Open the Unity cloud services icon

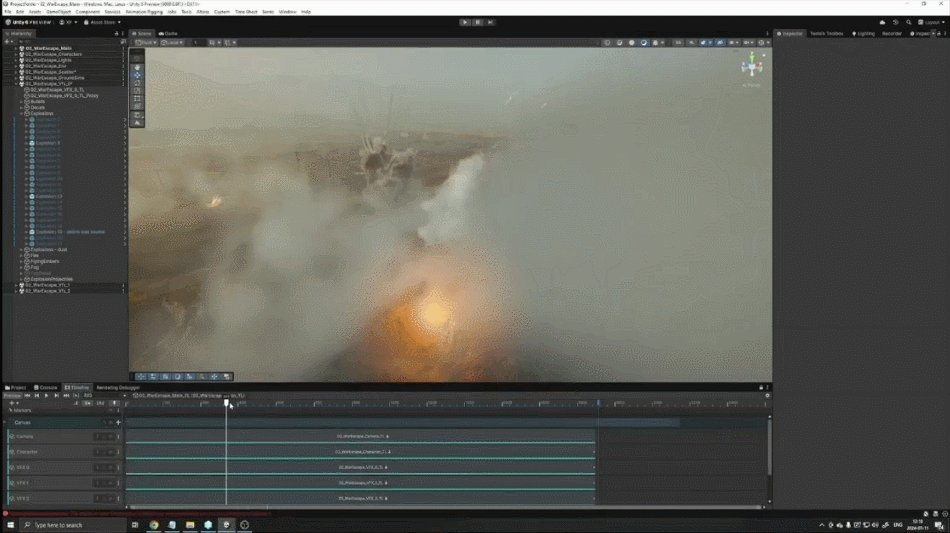882,21
